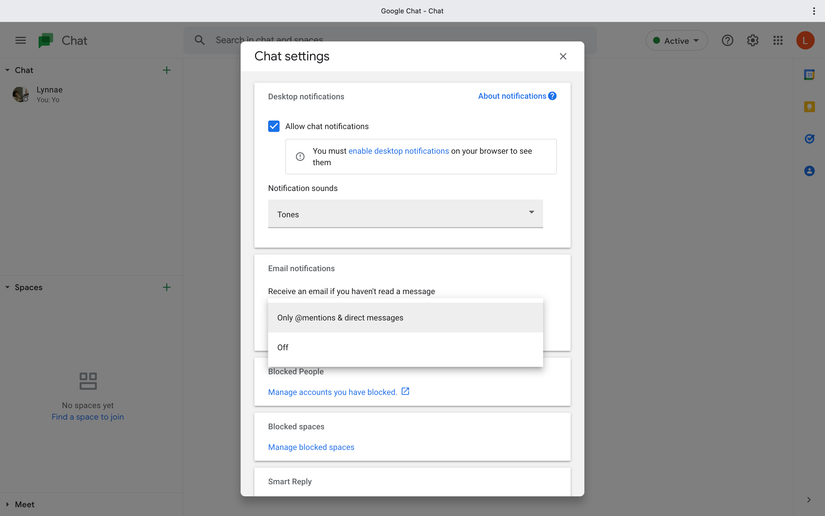Open the Calendar side panel icon
The height and width of the screenshot is (516, 825).
tap(809, 75)
